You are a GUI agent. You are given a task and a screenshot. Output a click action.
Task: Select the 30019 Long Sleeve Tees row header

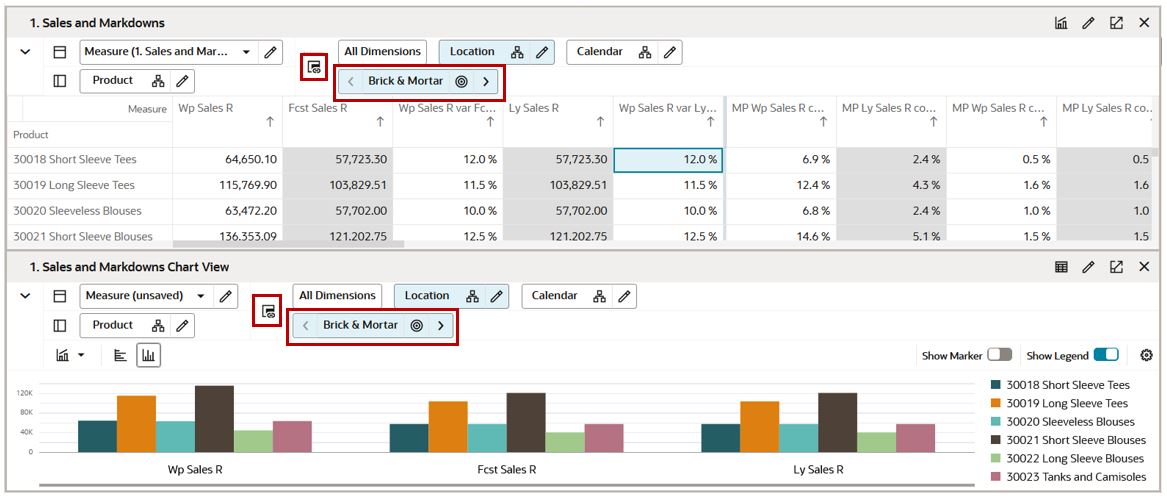pos(91,185)
